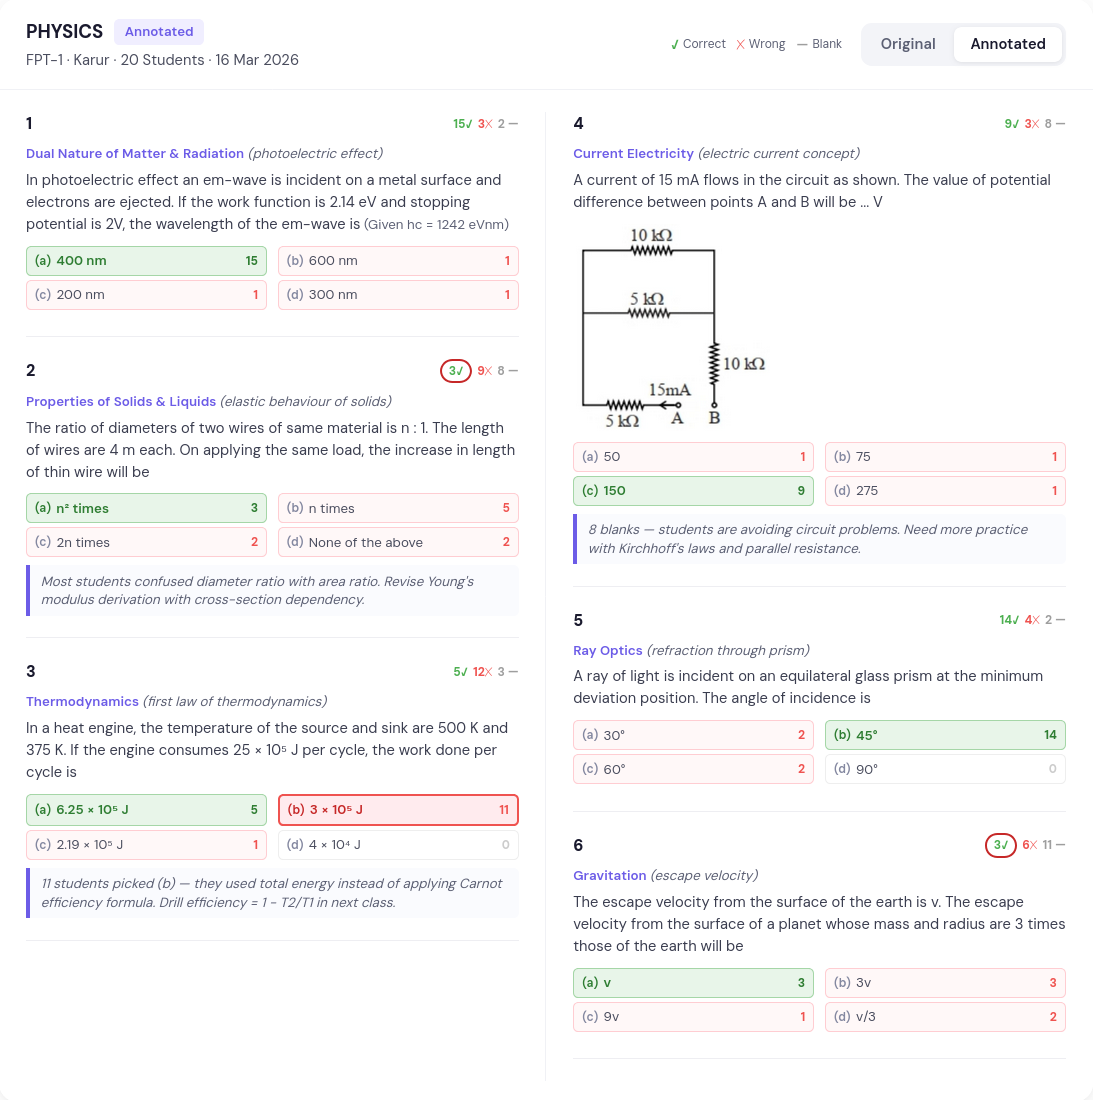Click the circled 3✓ marker on question 6
The height and width of the screenshot is (1100, 1093).
1000,845
